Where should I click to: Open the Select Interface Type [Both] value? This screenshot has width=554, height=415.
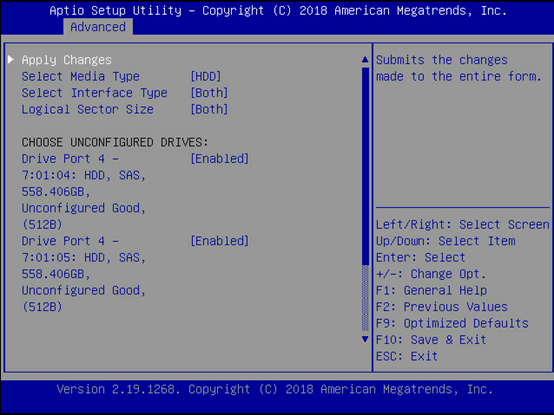pos(209,93)
